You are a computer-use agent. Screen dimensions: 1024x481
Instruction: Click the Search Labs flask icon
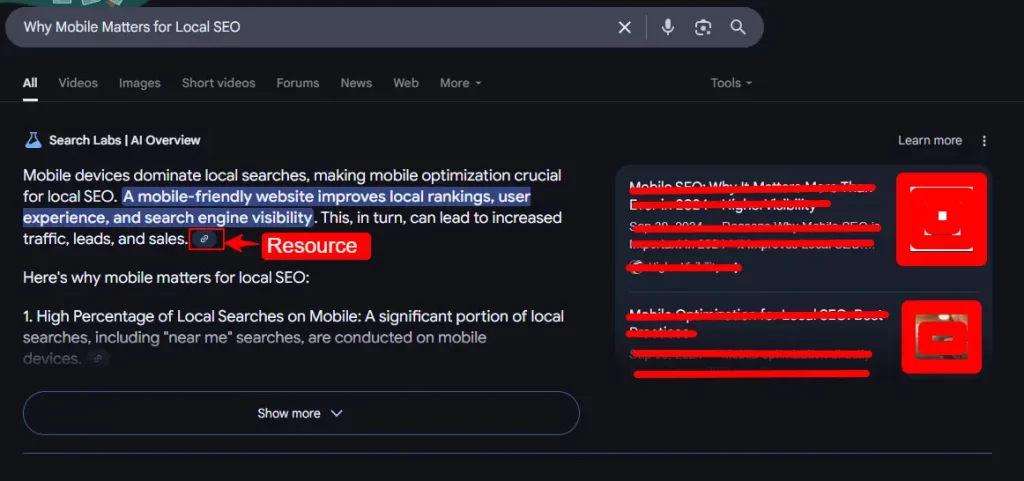(33, 140)
